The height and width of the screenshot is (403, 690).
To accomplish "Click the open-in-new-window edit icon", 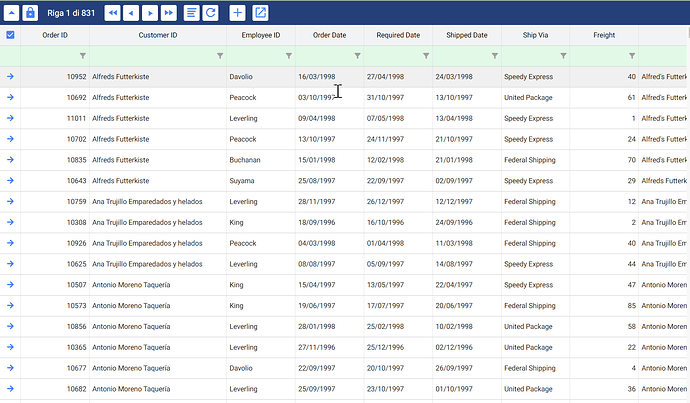I will (x=260, y=13).
